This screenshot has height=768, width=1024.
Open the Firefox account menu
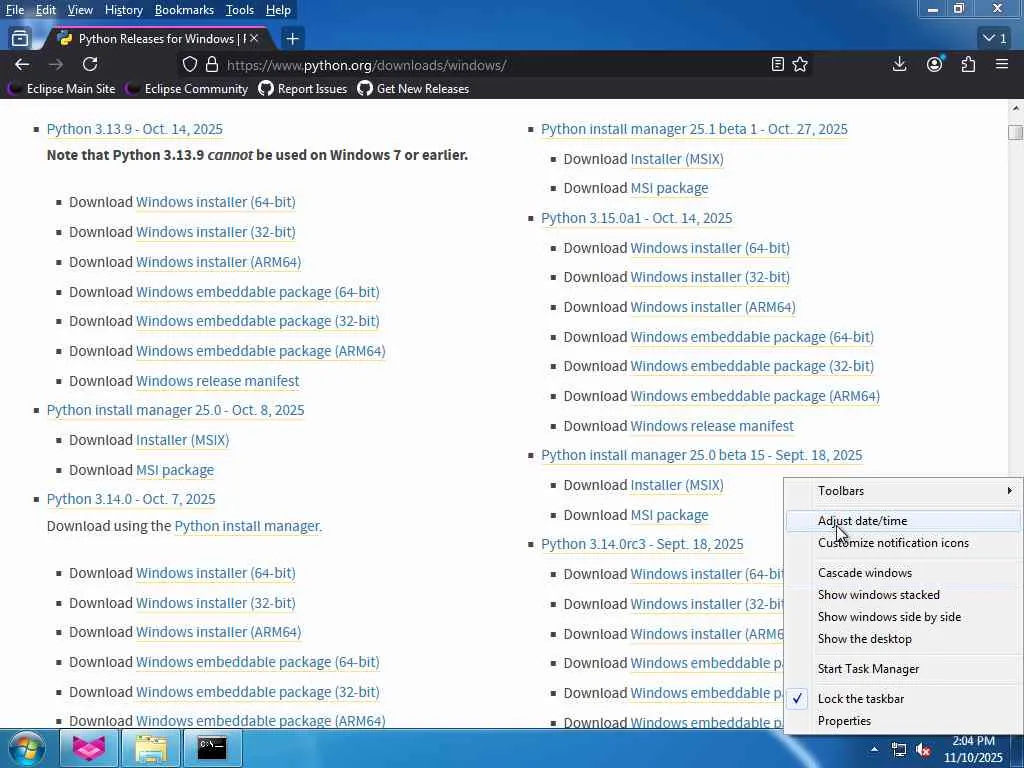tap(935, 64)
